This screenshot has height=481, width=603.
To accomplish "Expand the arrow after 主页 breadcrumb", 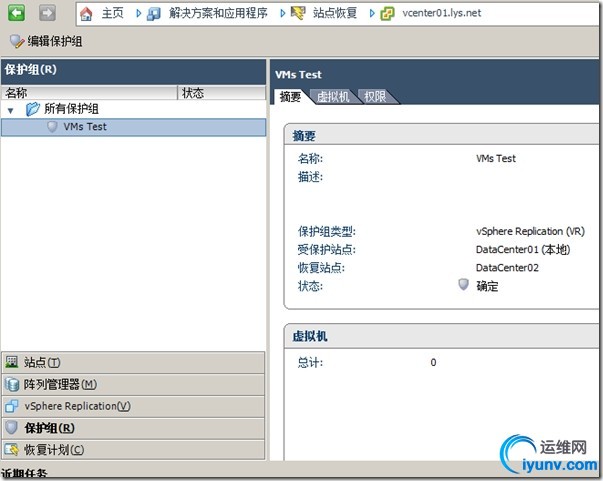I will tap(138, 13).
